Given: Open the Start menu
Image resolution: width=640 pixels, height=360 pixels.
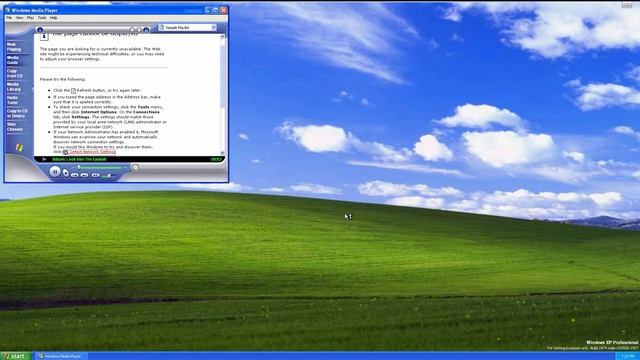Looking at the screenshot, I should pyautogui.click(x=16, y=356).
